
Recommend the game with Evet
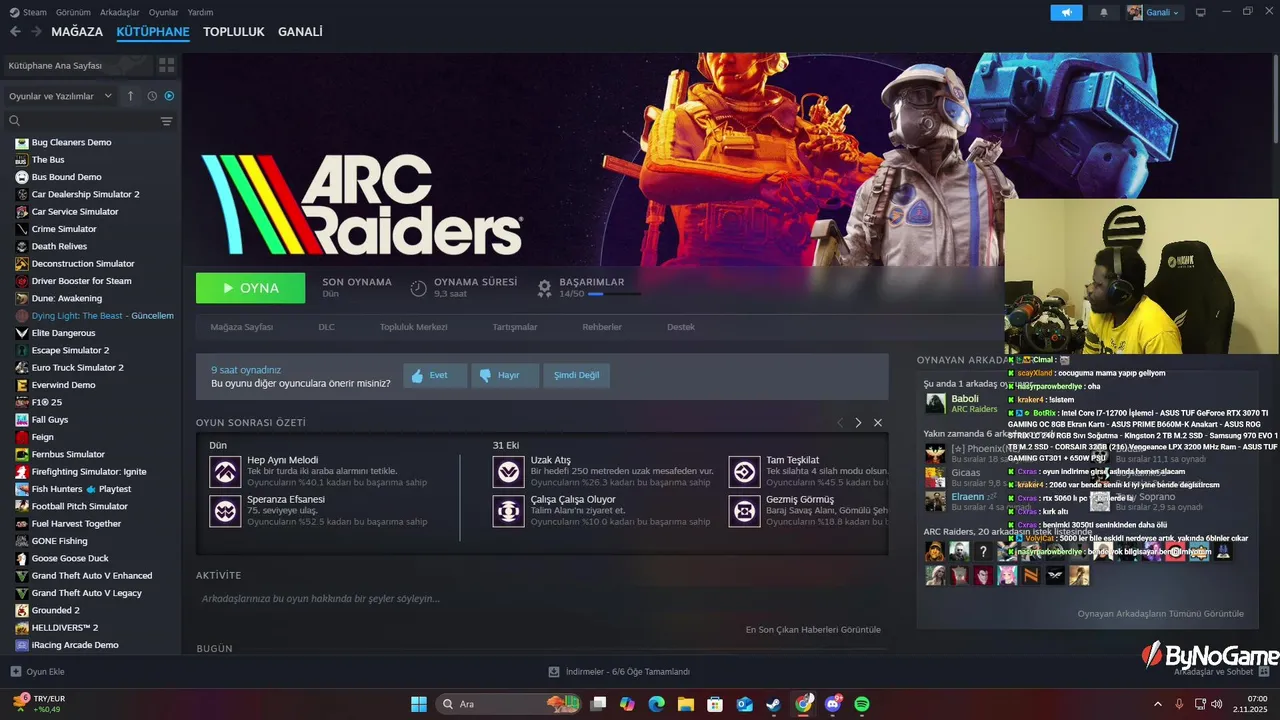coord(435,375)
